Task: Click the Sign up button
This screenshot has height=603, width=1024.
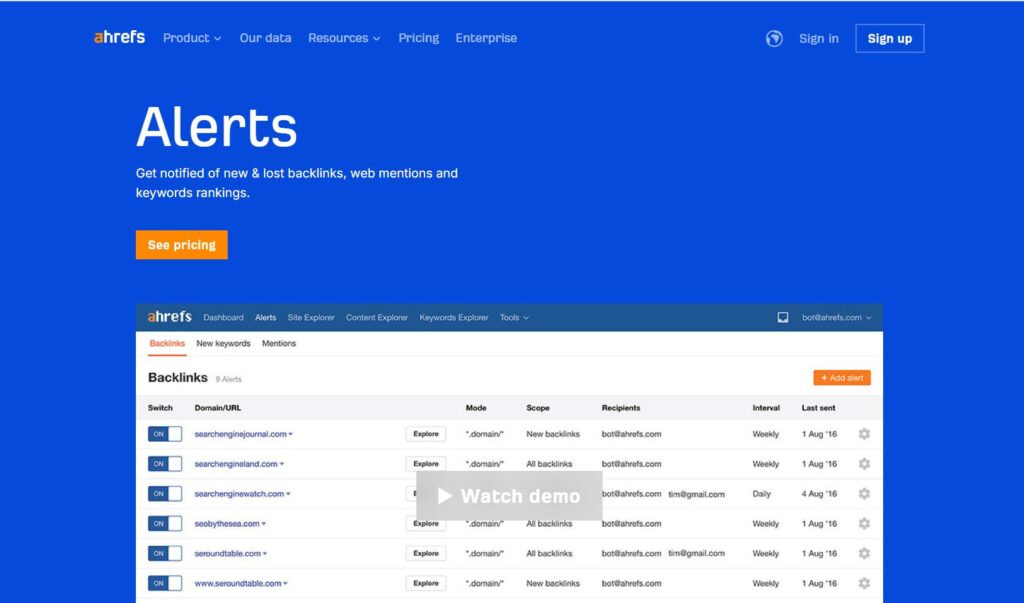Action: [x=889, y=39]
